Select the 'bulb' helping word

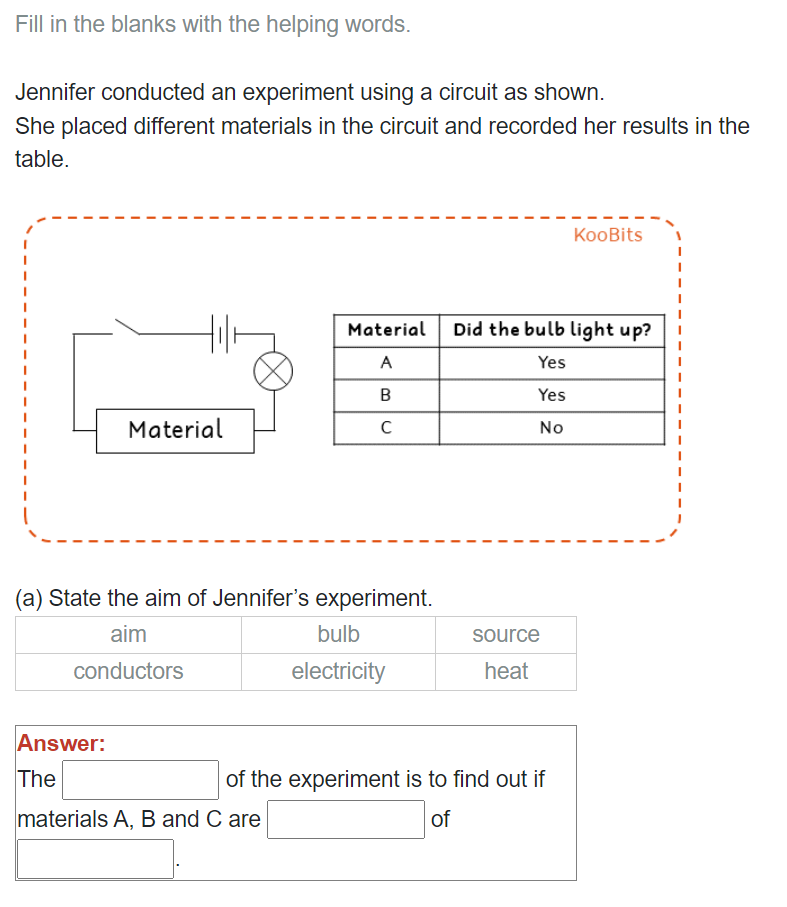[337, 634]
